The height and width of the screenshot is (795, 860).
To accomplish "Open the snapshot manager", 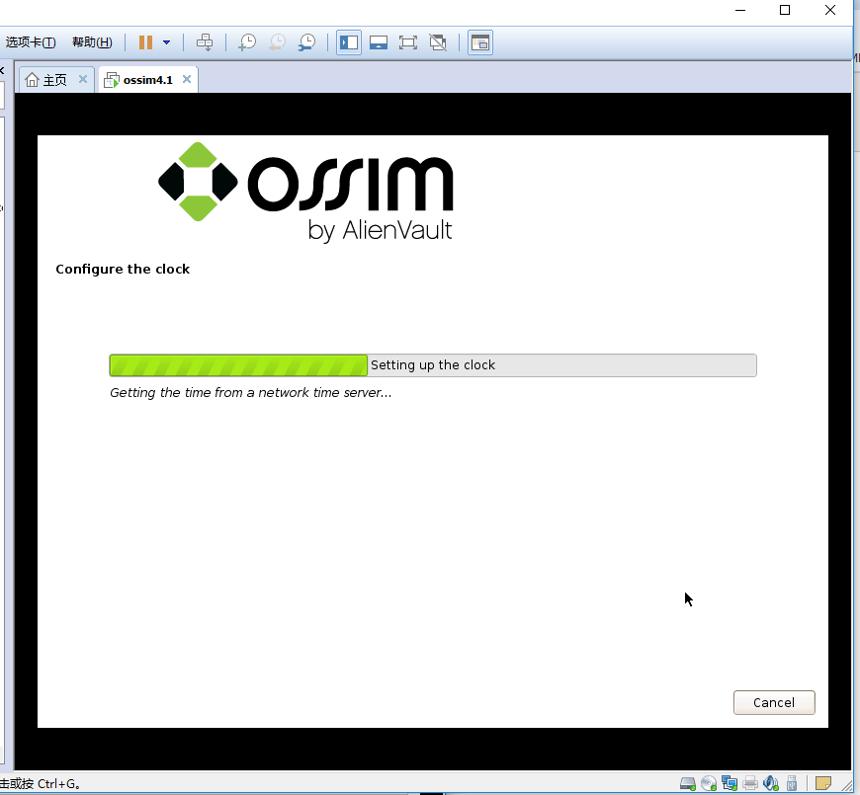I will (307, 42).
